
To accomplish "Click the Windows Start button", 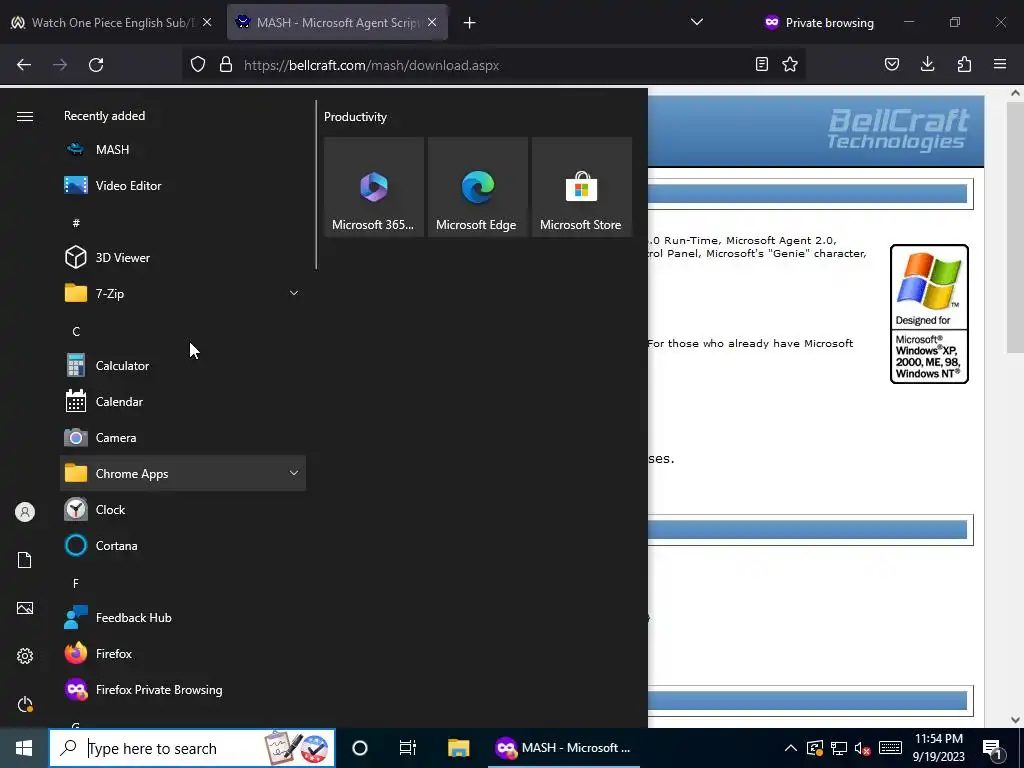I will click(24, 748).
